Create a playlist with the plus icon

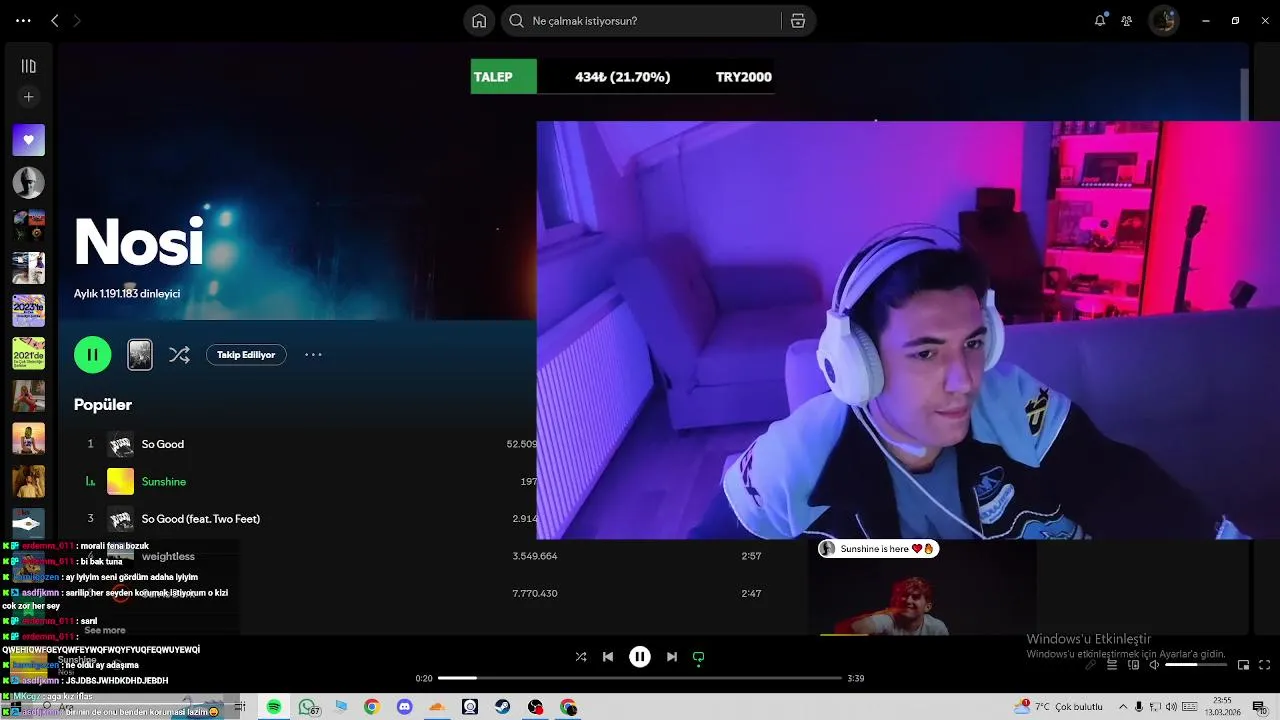pyautogui.click(x=28, y=97)
